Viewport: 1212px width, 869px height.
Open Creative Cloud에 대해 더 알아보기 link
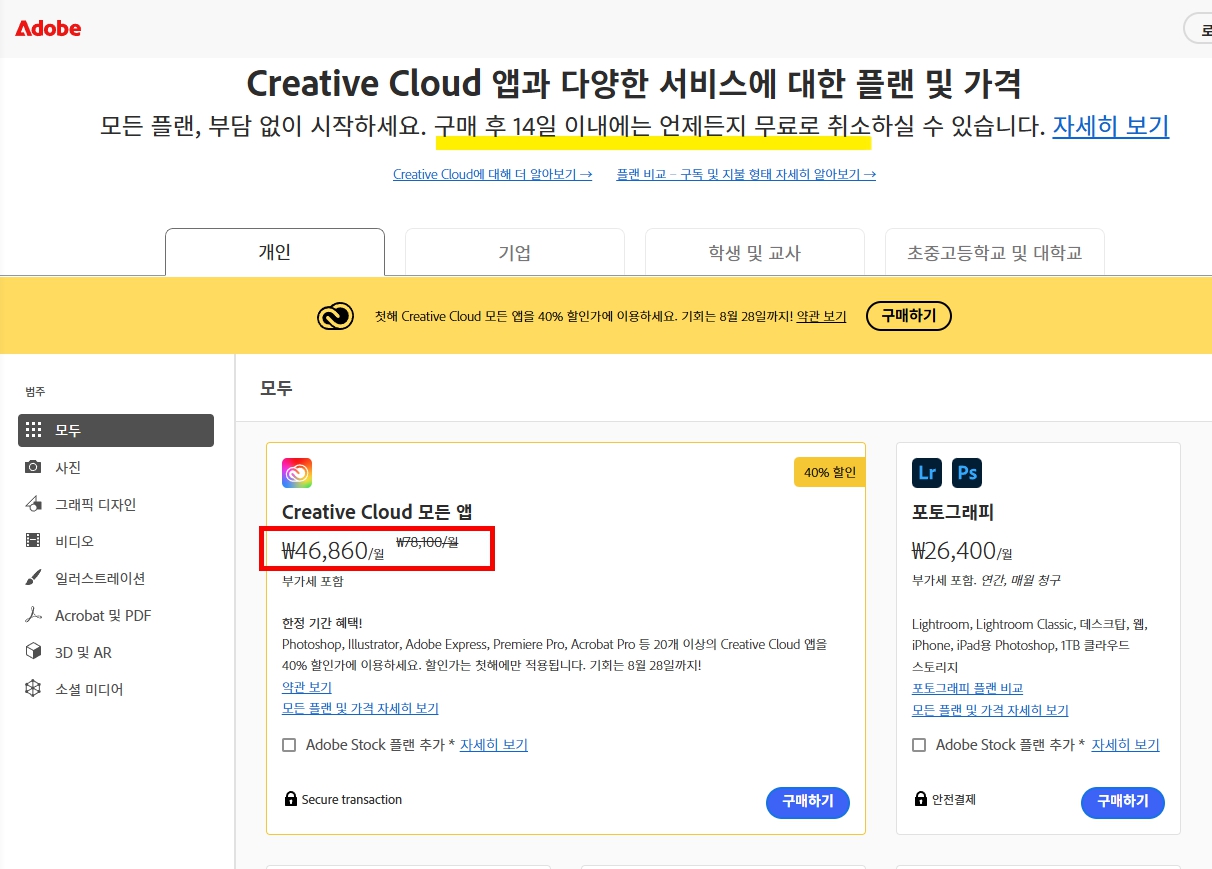click(492, 174)
